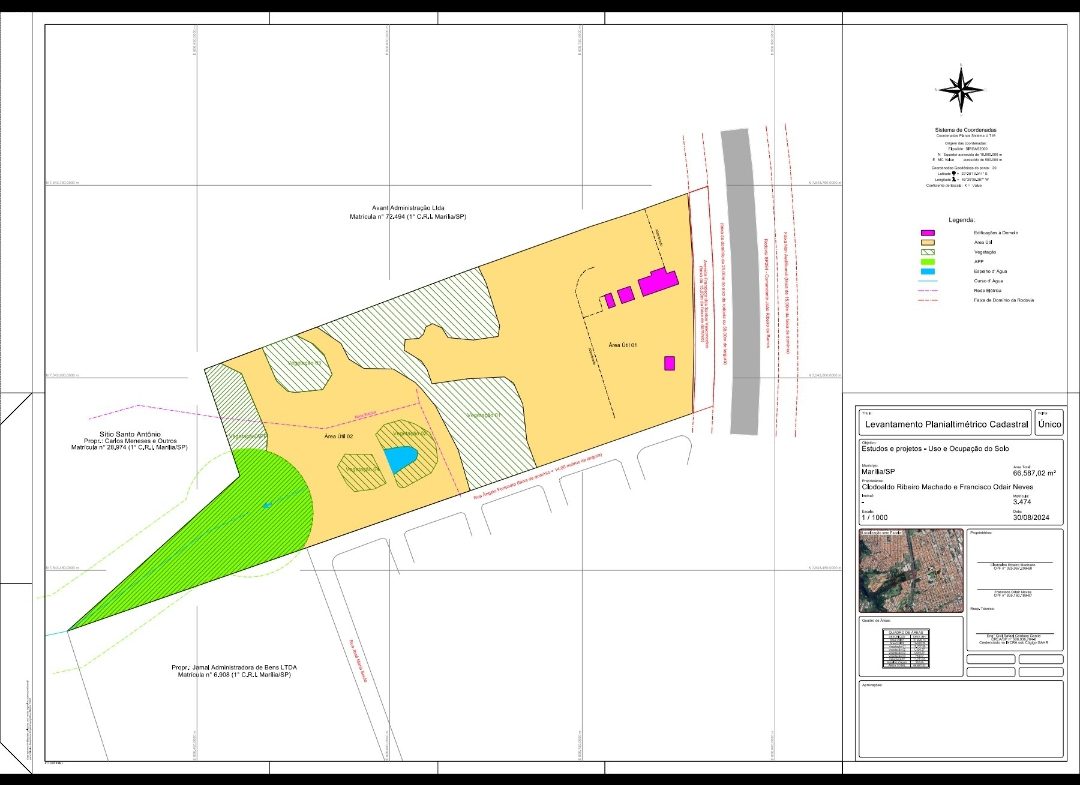The image size is (1080, 785).
Task: Click the small isolated magenta building below the label
Action: [x=669, y=363]
